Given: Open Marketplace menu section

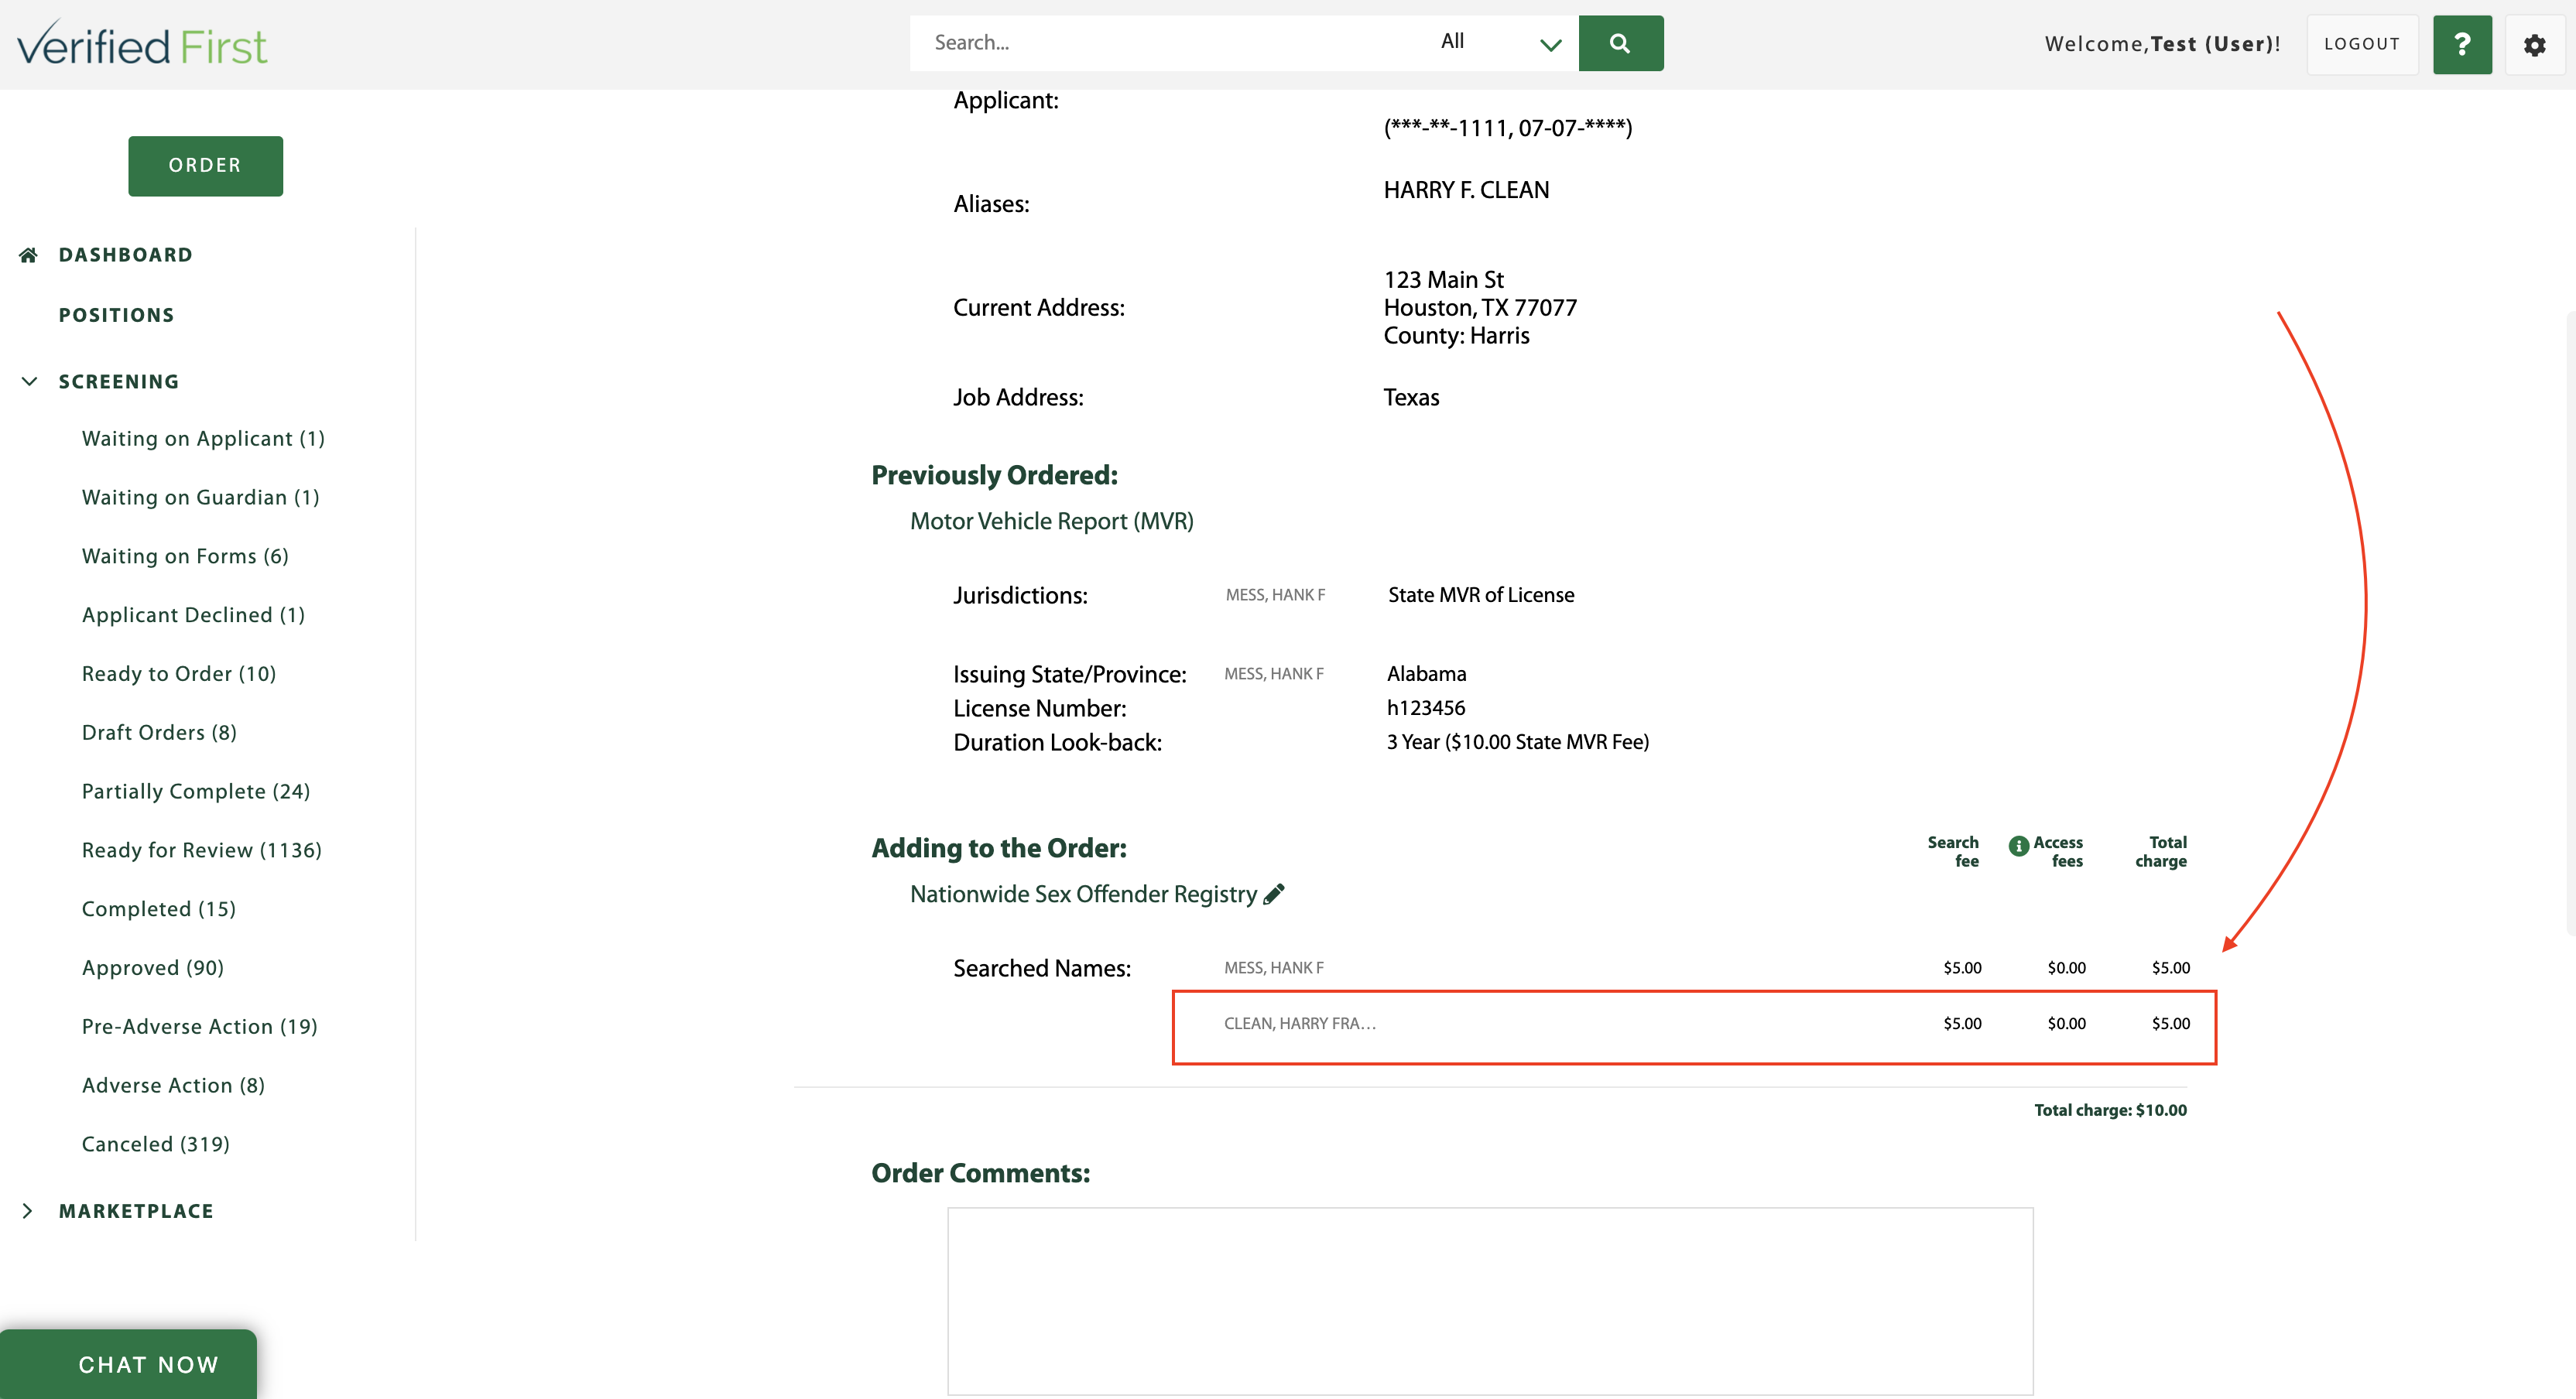Looking at the screenshot, I should coord(136,1211).
